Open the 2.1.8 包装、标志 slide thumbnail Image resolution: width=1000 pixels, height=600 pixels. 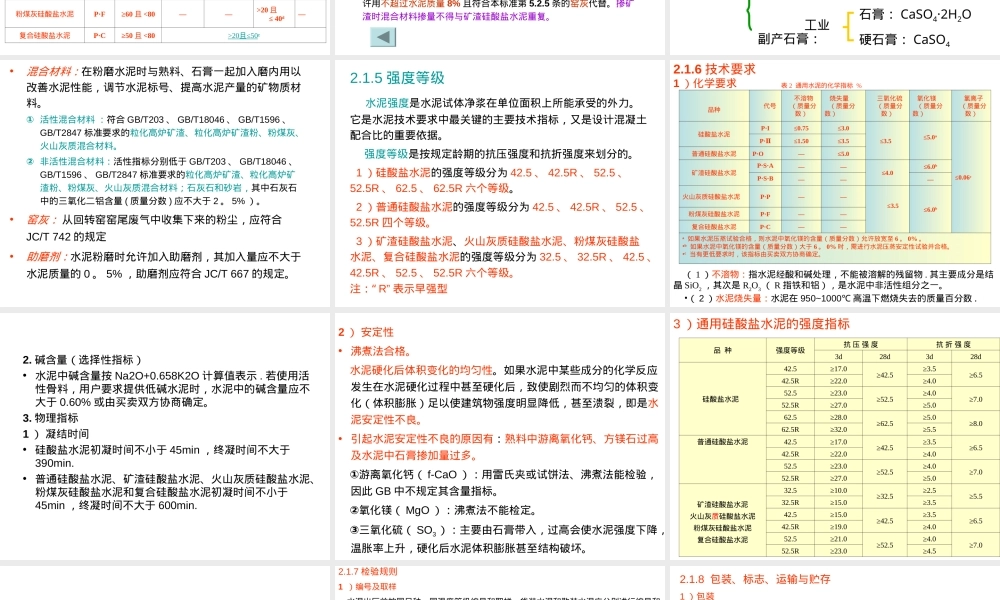[835, 583]
